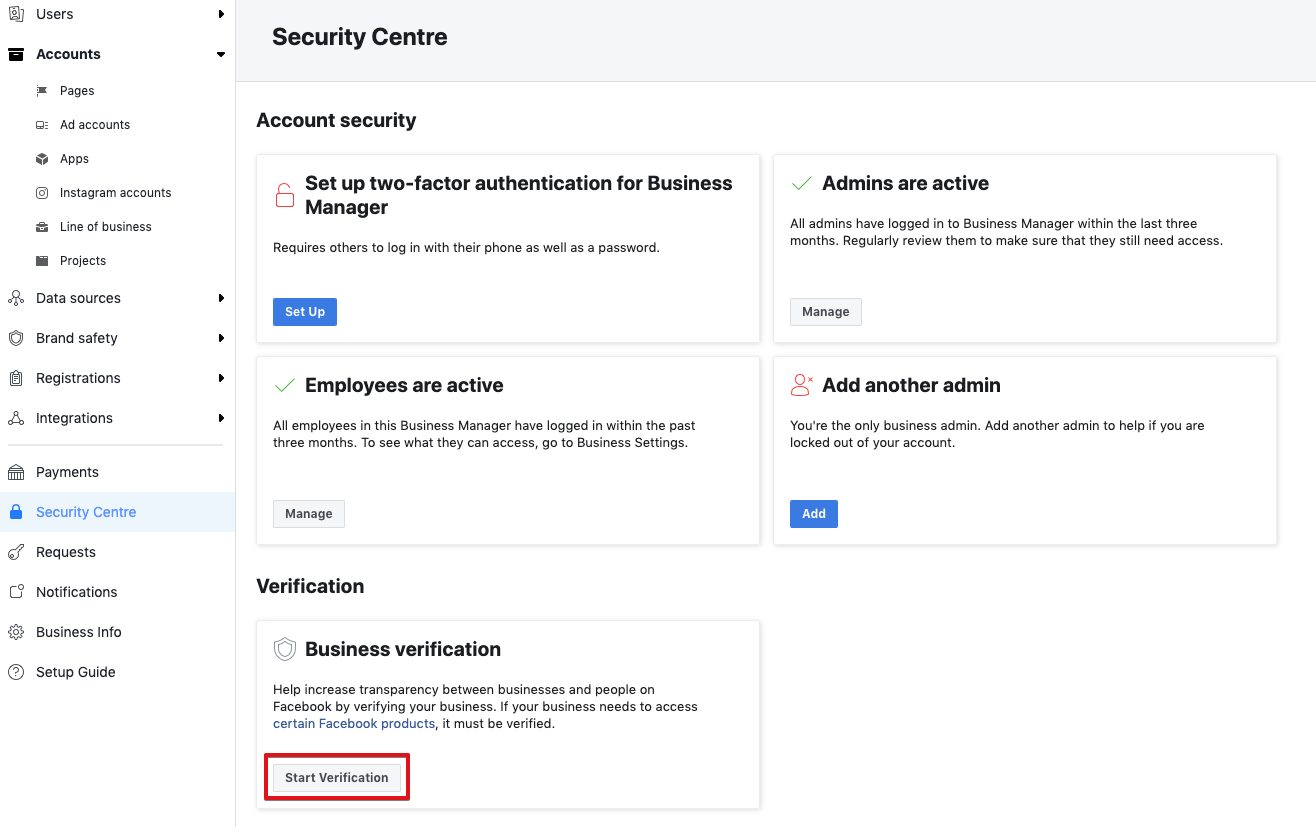
Task: Expand the Brand safety arrow
Action: [221, 338]
